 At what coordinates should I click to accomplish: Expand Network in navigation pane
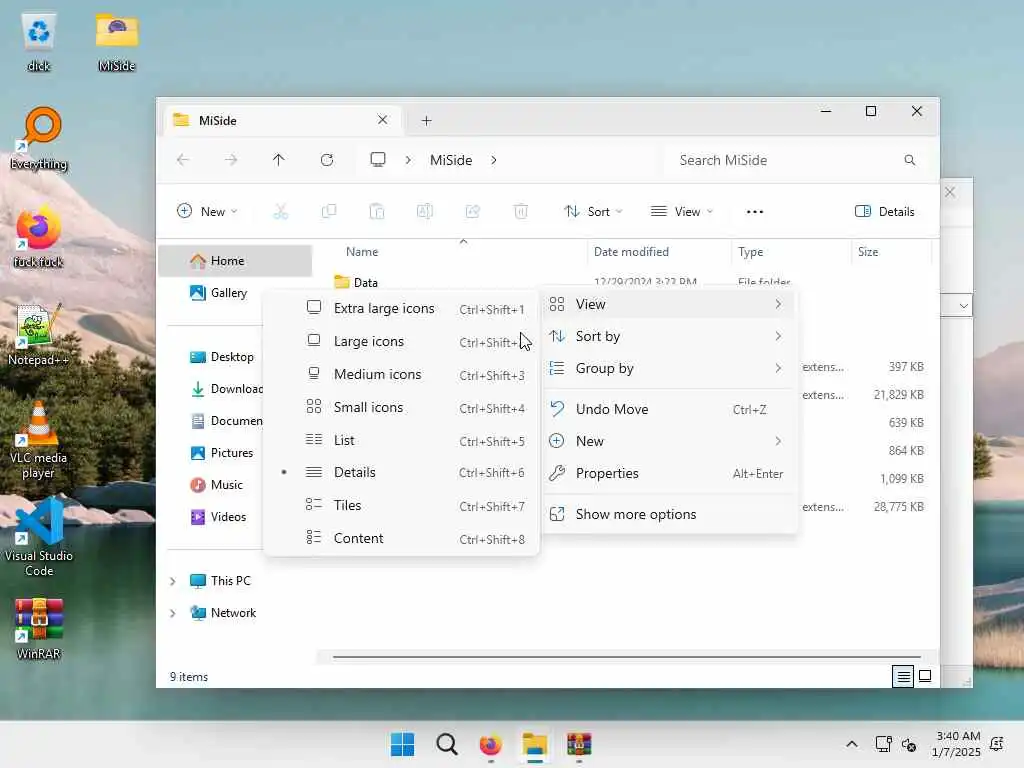pyautogui.click(x=172, y=613)
